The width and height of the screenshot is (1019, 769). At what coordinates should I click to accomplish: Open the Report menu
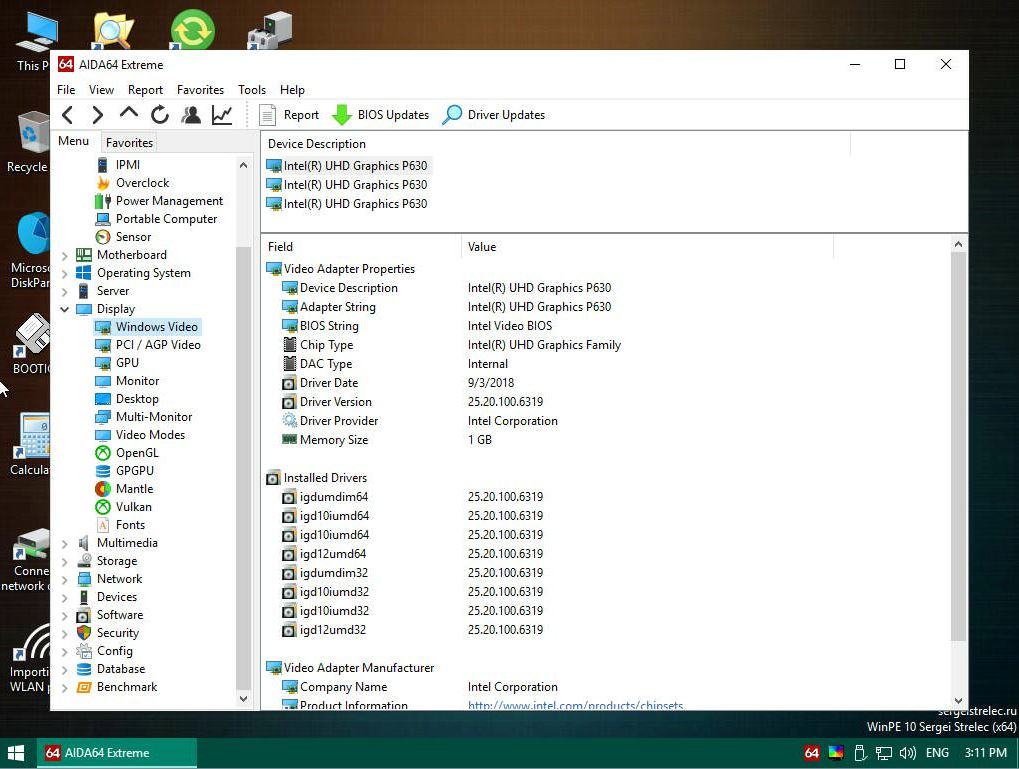[146, 90]
